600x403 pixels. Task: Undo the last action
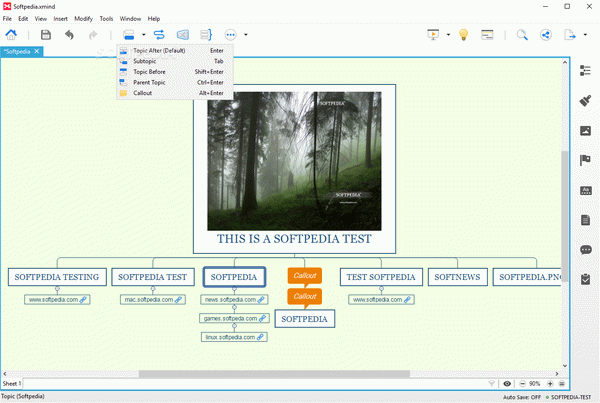(x=69, y=35)
